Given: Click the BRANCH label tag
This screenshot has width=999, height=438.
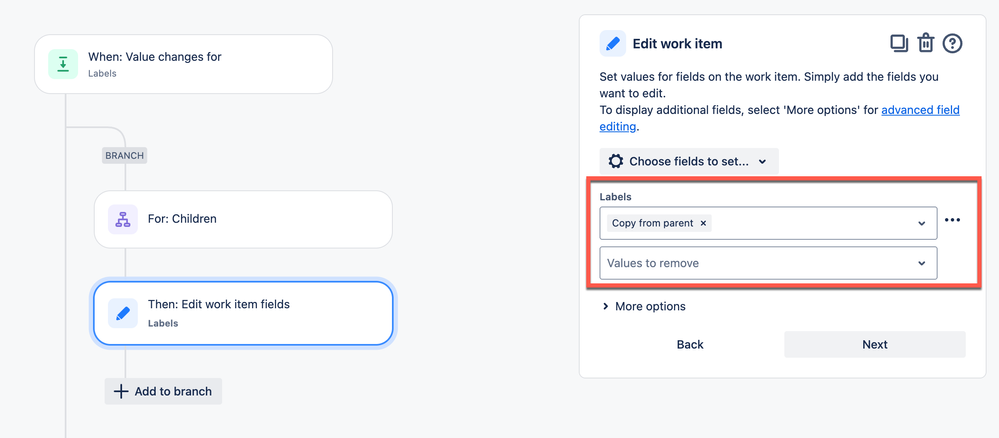Looking at the screenshot, I should coord(125,155).
